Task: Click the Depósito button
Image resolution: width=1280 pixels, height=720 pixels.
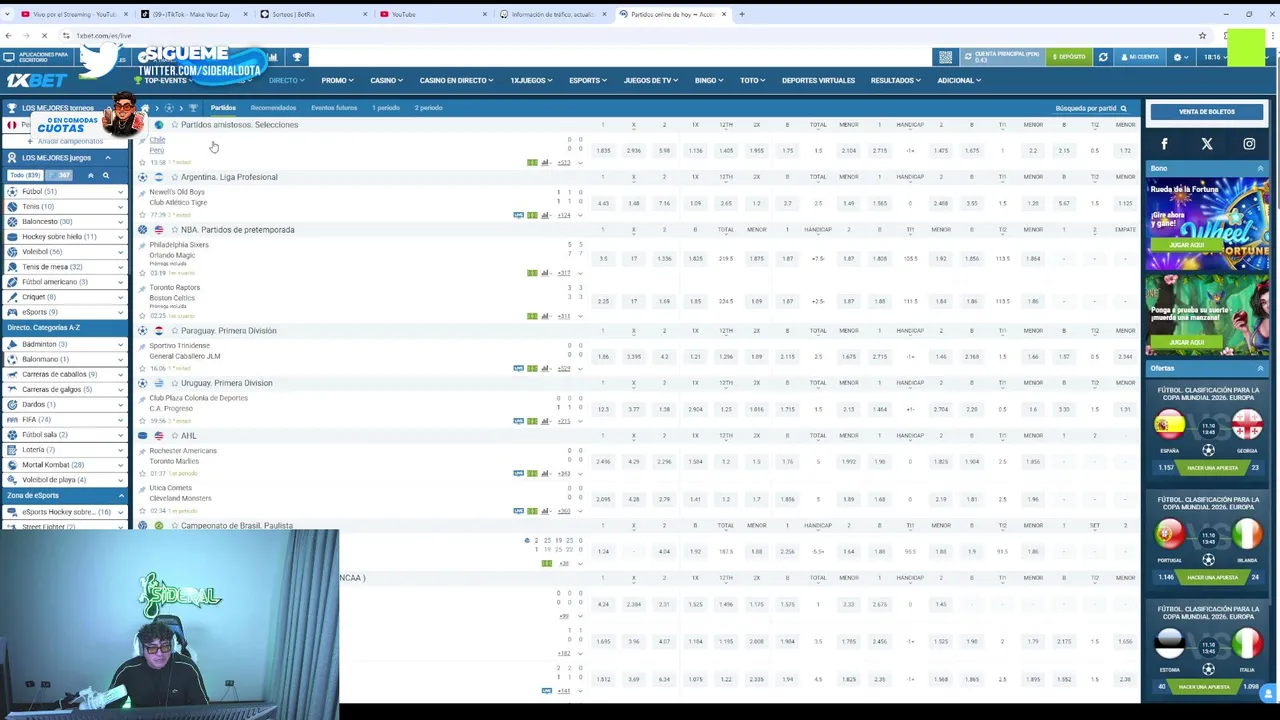Action: [1069, 57]
